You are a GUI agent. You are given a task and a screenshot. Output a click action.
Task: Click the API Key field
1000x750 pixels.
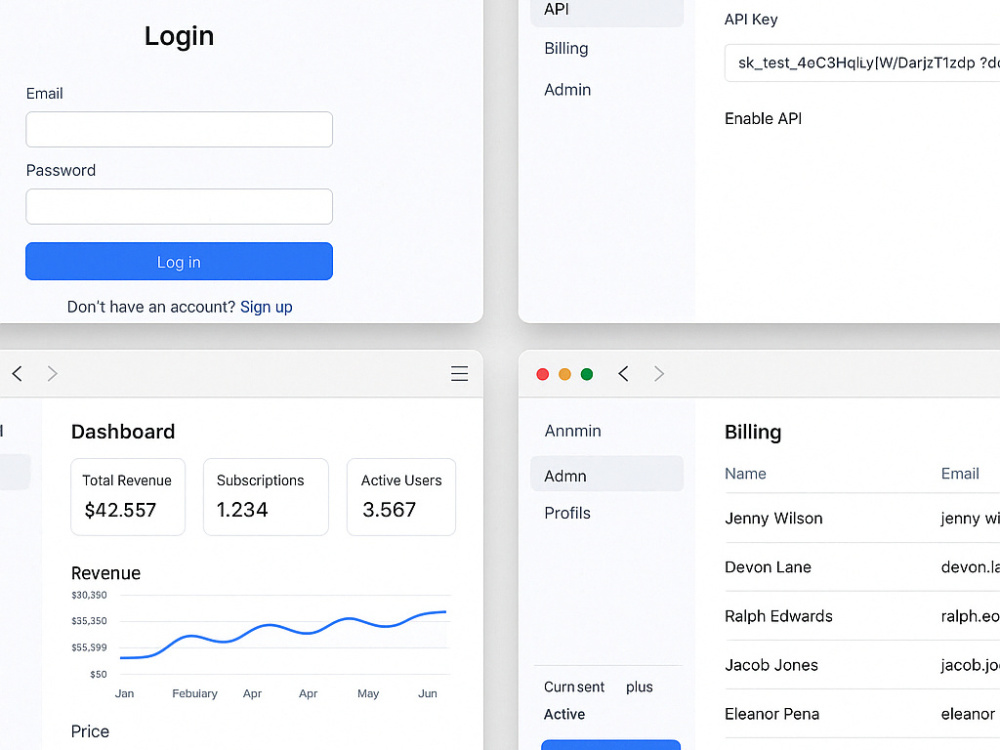tap(862, 63)
